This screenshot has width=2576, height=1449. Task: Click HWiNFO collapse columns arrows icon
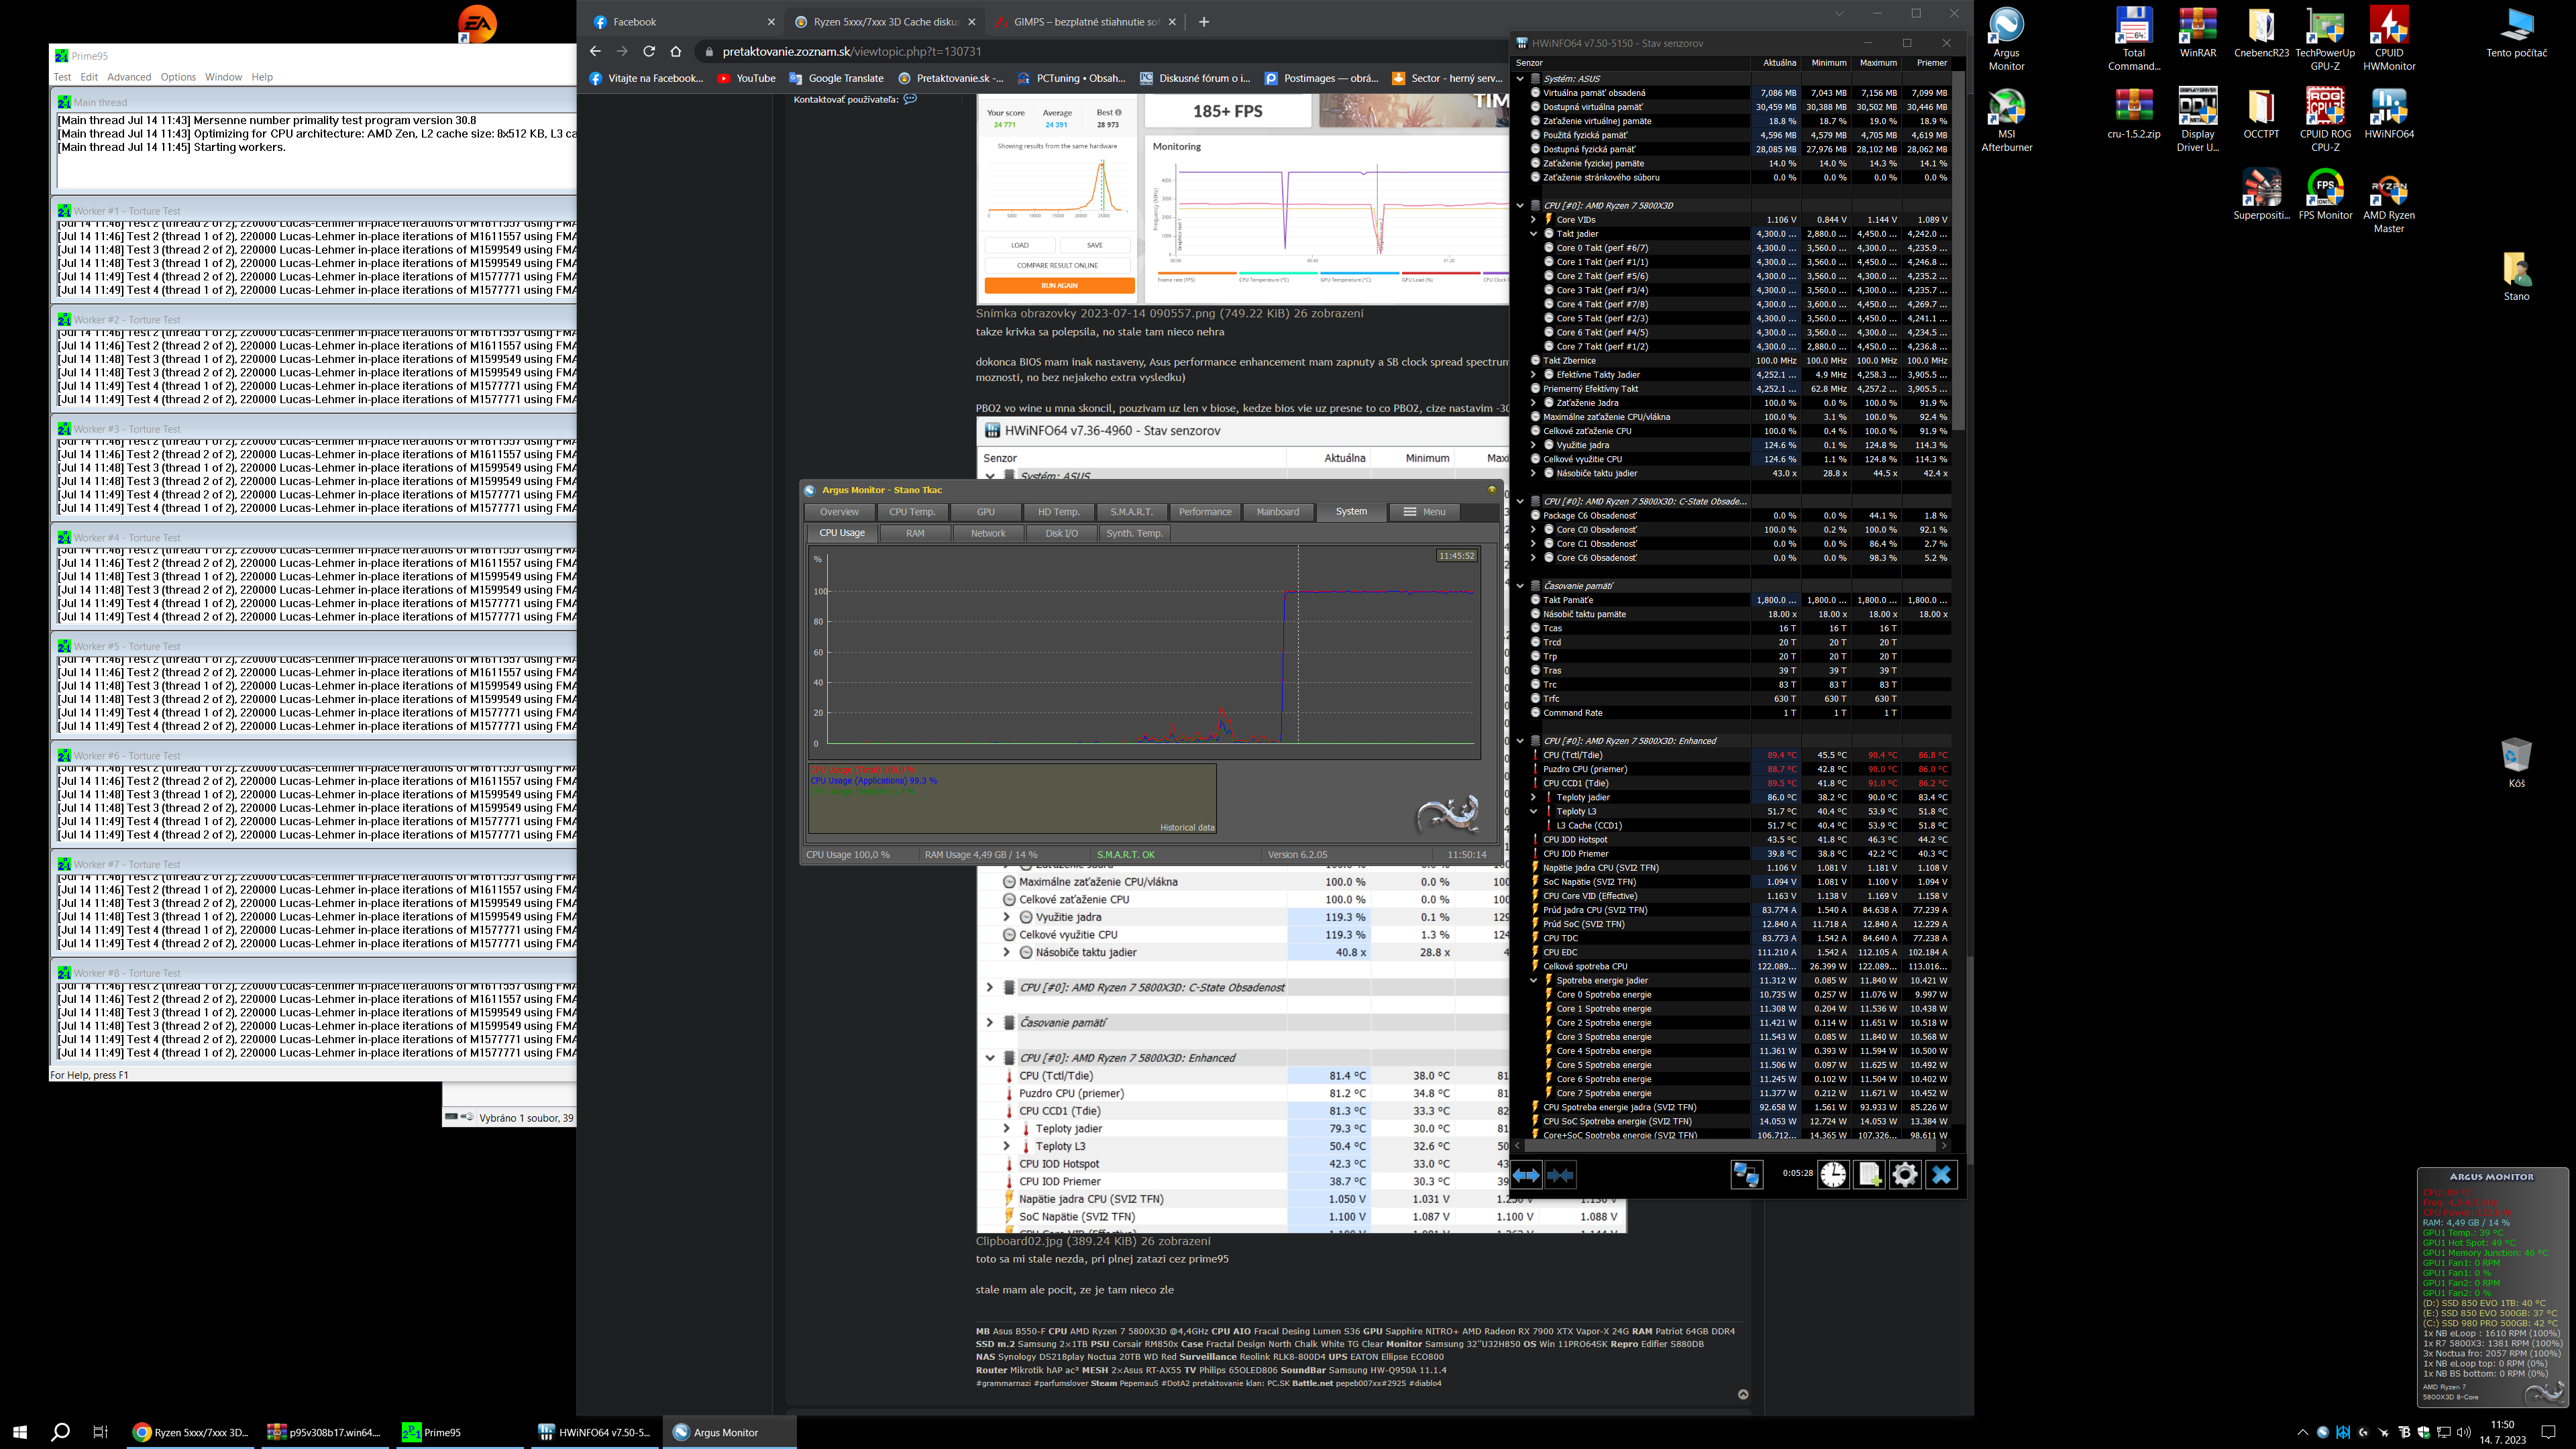click(1560, 1175)
